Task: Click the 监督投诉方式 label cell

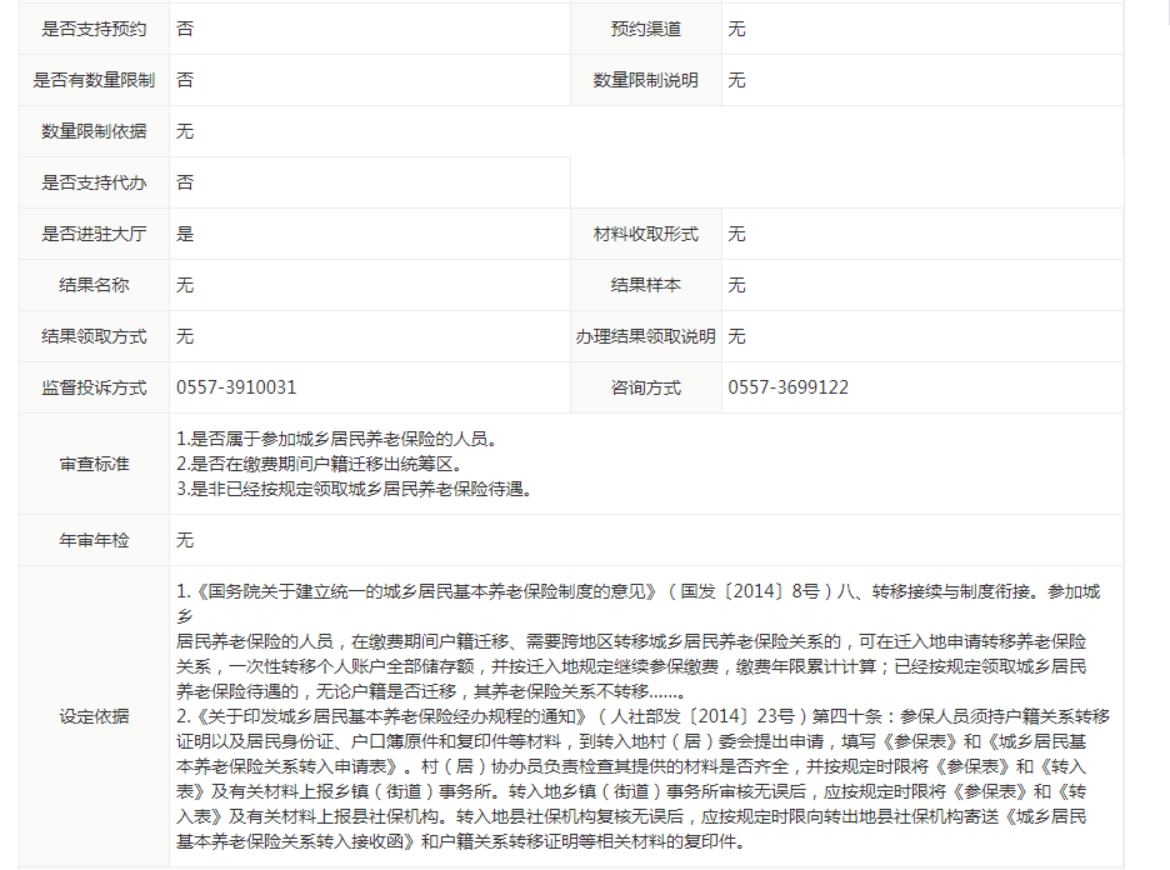Action: coord(92,387)
